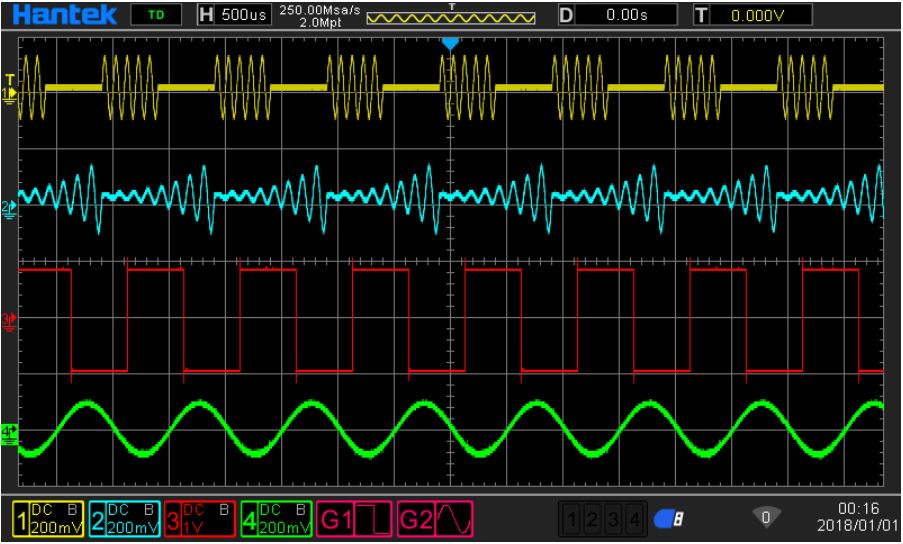
Task: Select G2 sine wave generator
Action: click(435, 519)
